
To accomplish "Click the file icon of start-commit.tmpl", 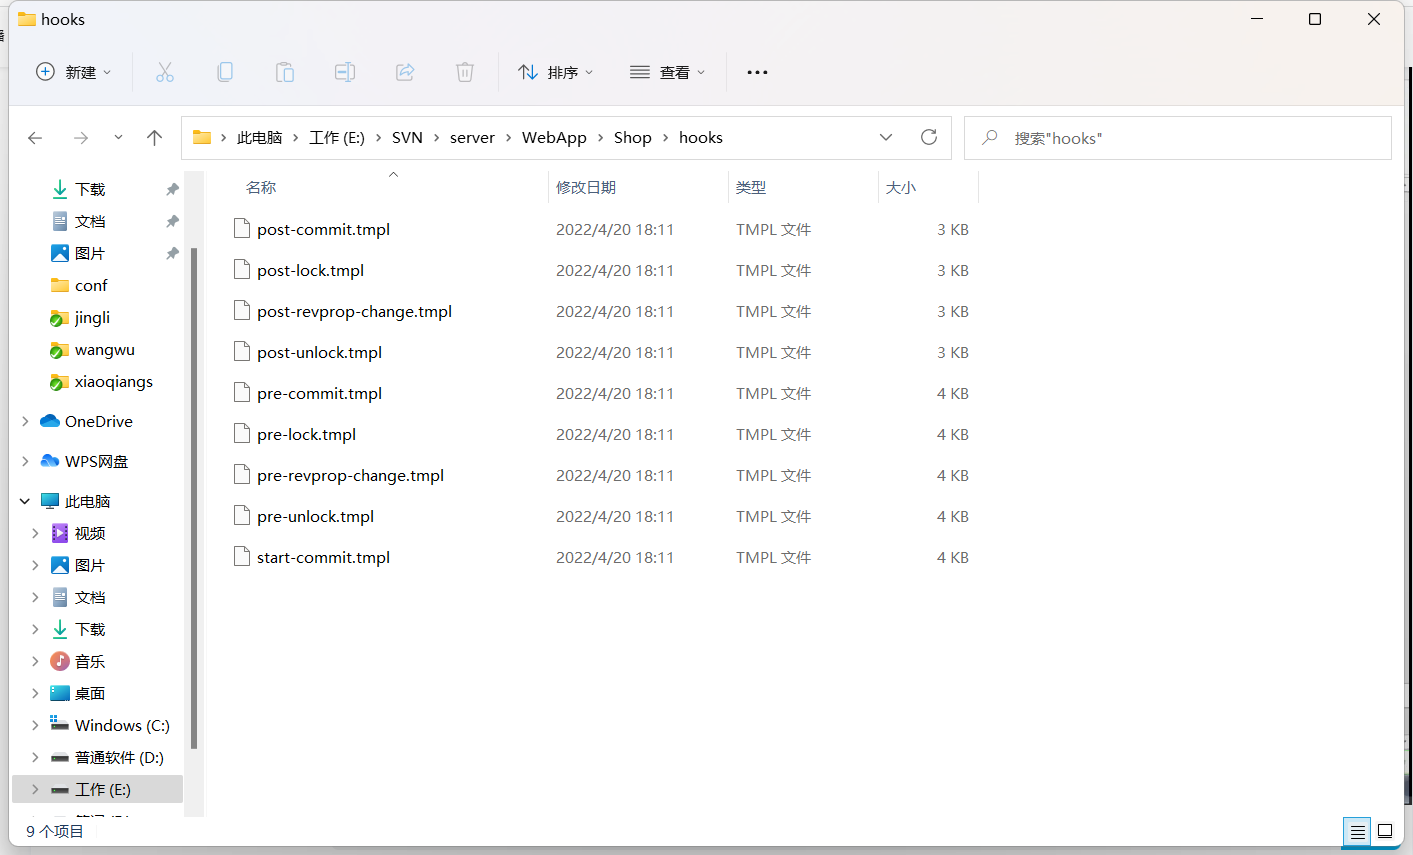I will point(241,557).
